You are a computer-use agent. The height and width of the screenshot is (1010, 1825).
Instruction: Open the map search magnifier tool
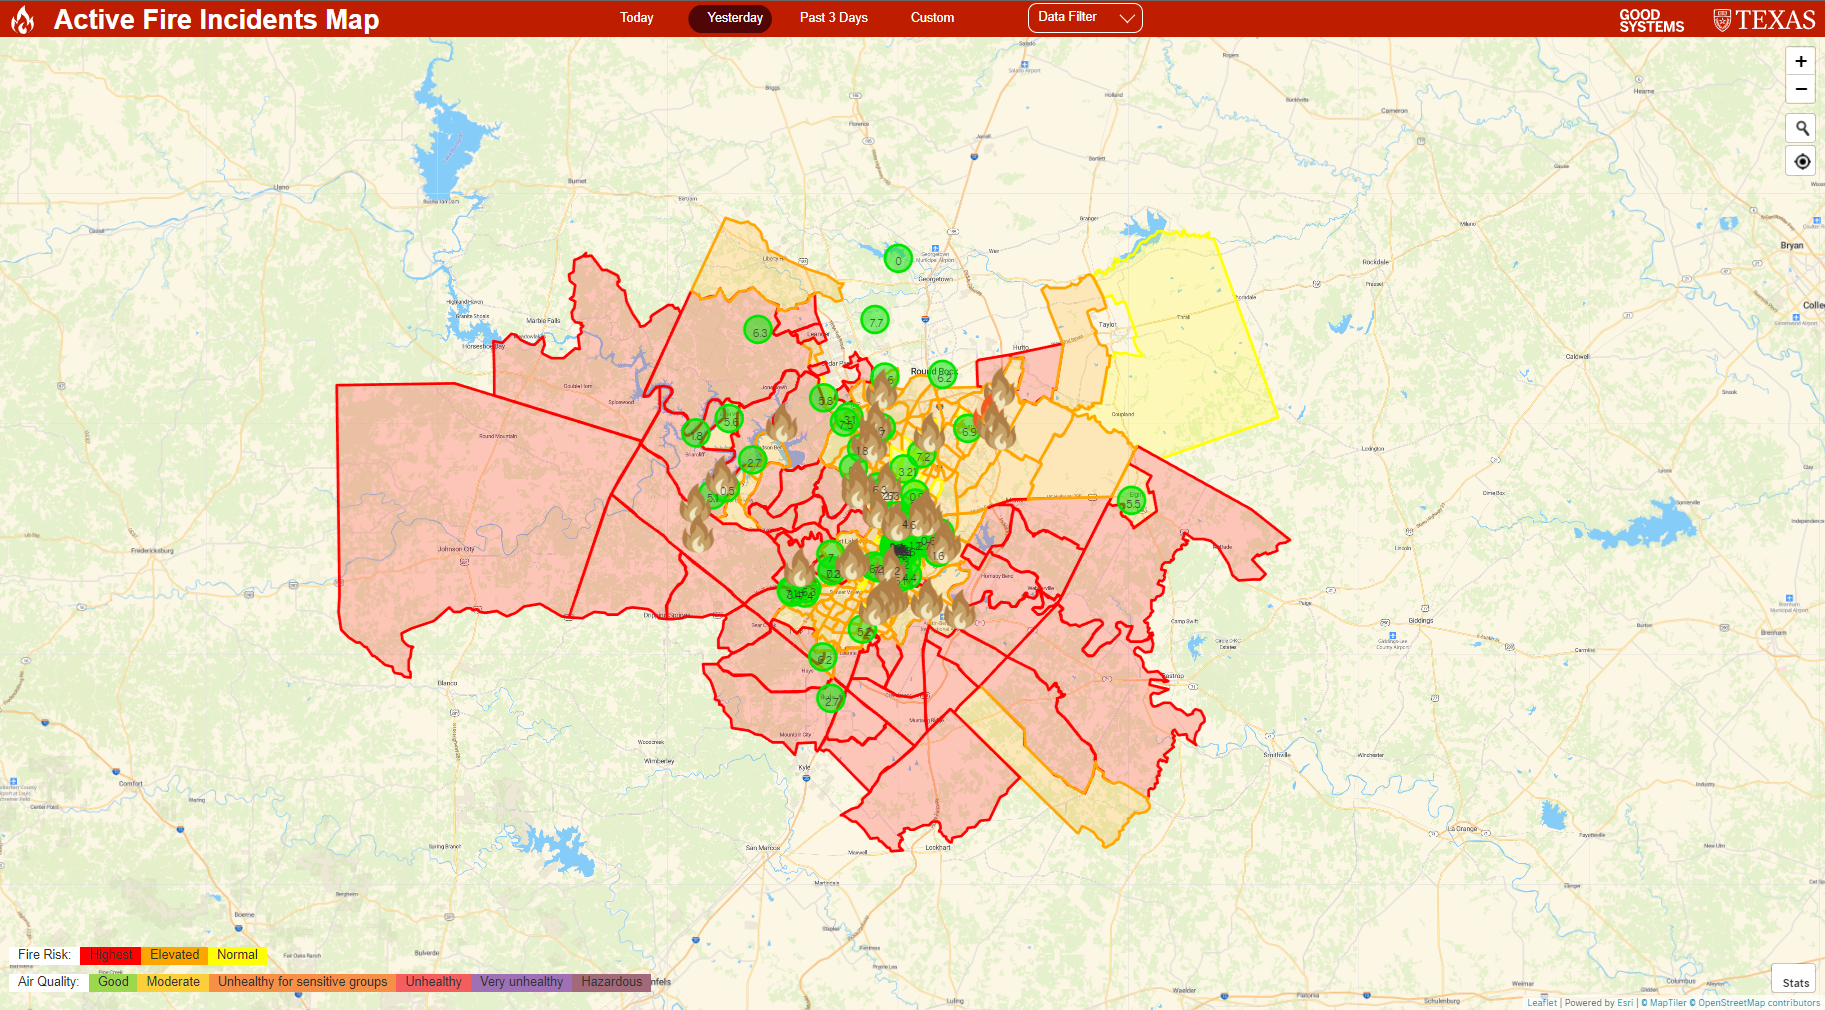click(1801, 128)
